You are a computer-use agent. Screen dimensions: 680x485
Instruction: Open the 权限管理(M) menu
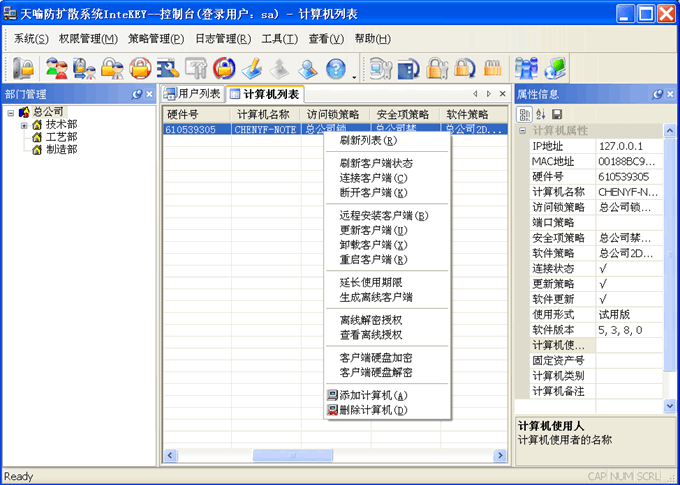[x=88, y=39]
